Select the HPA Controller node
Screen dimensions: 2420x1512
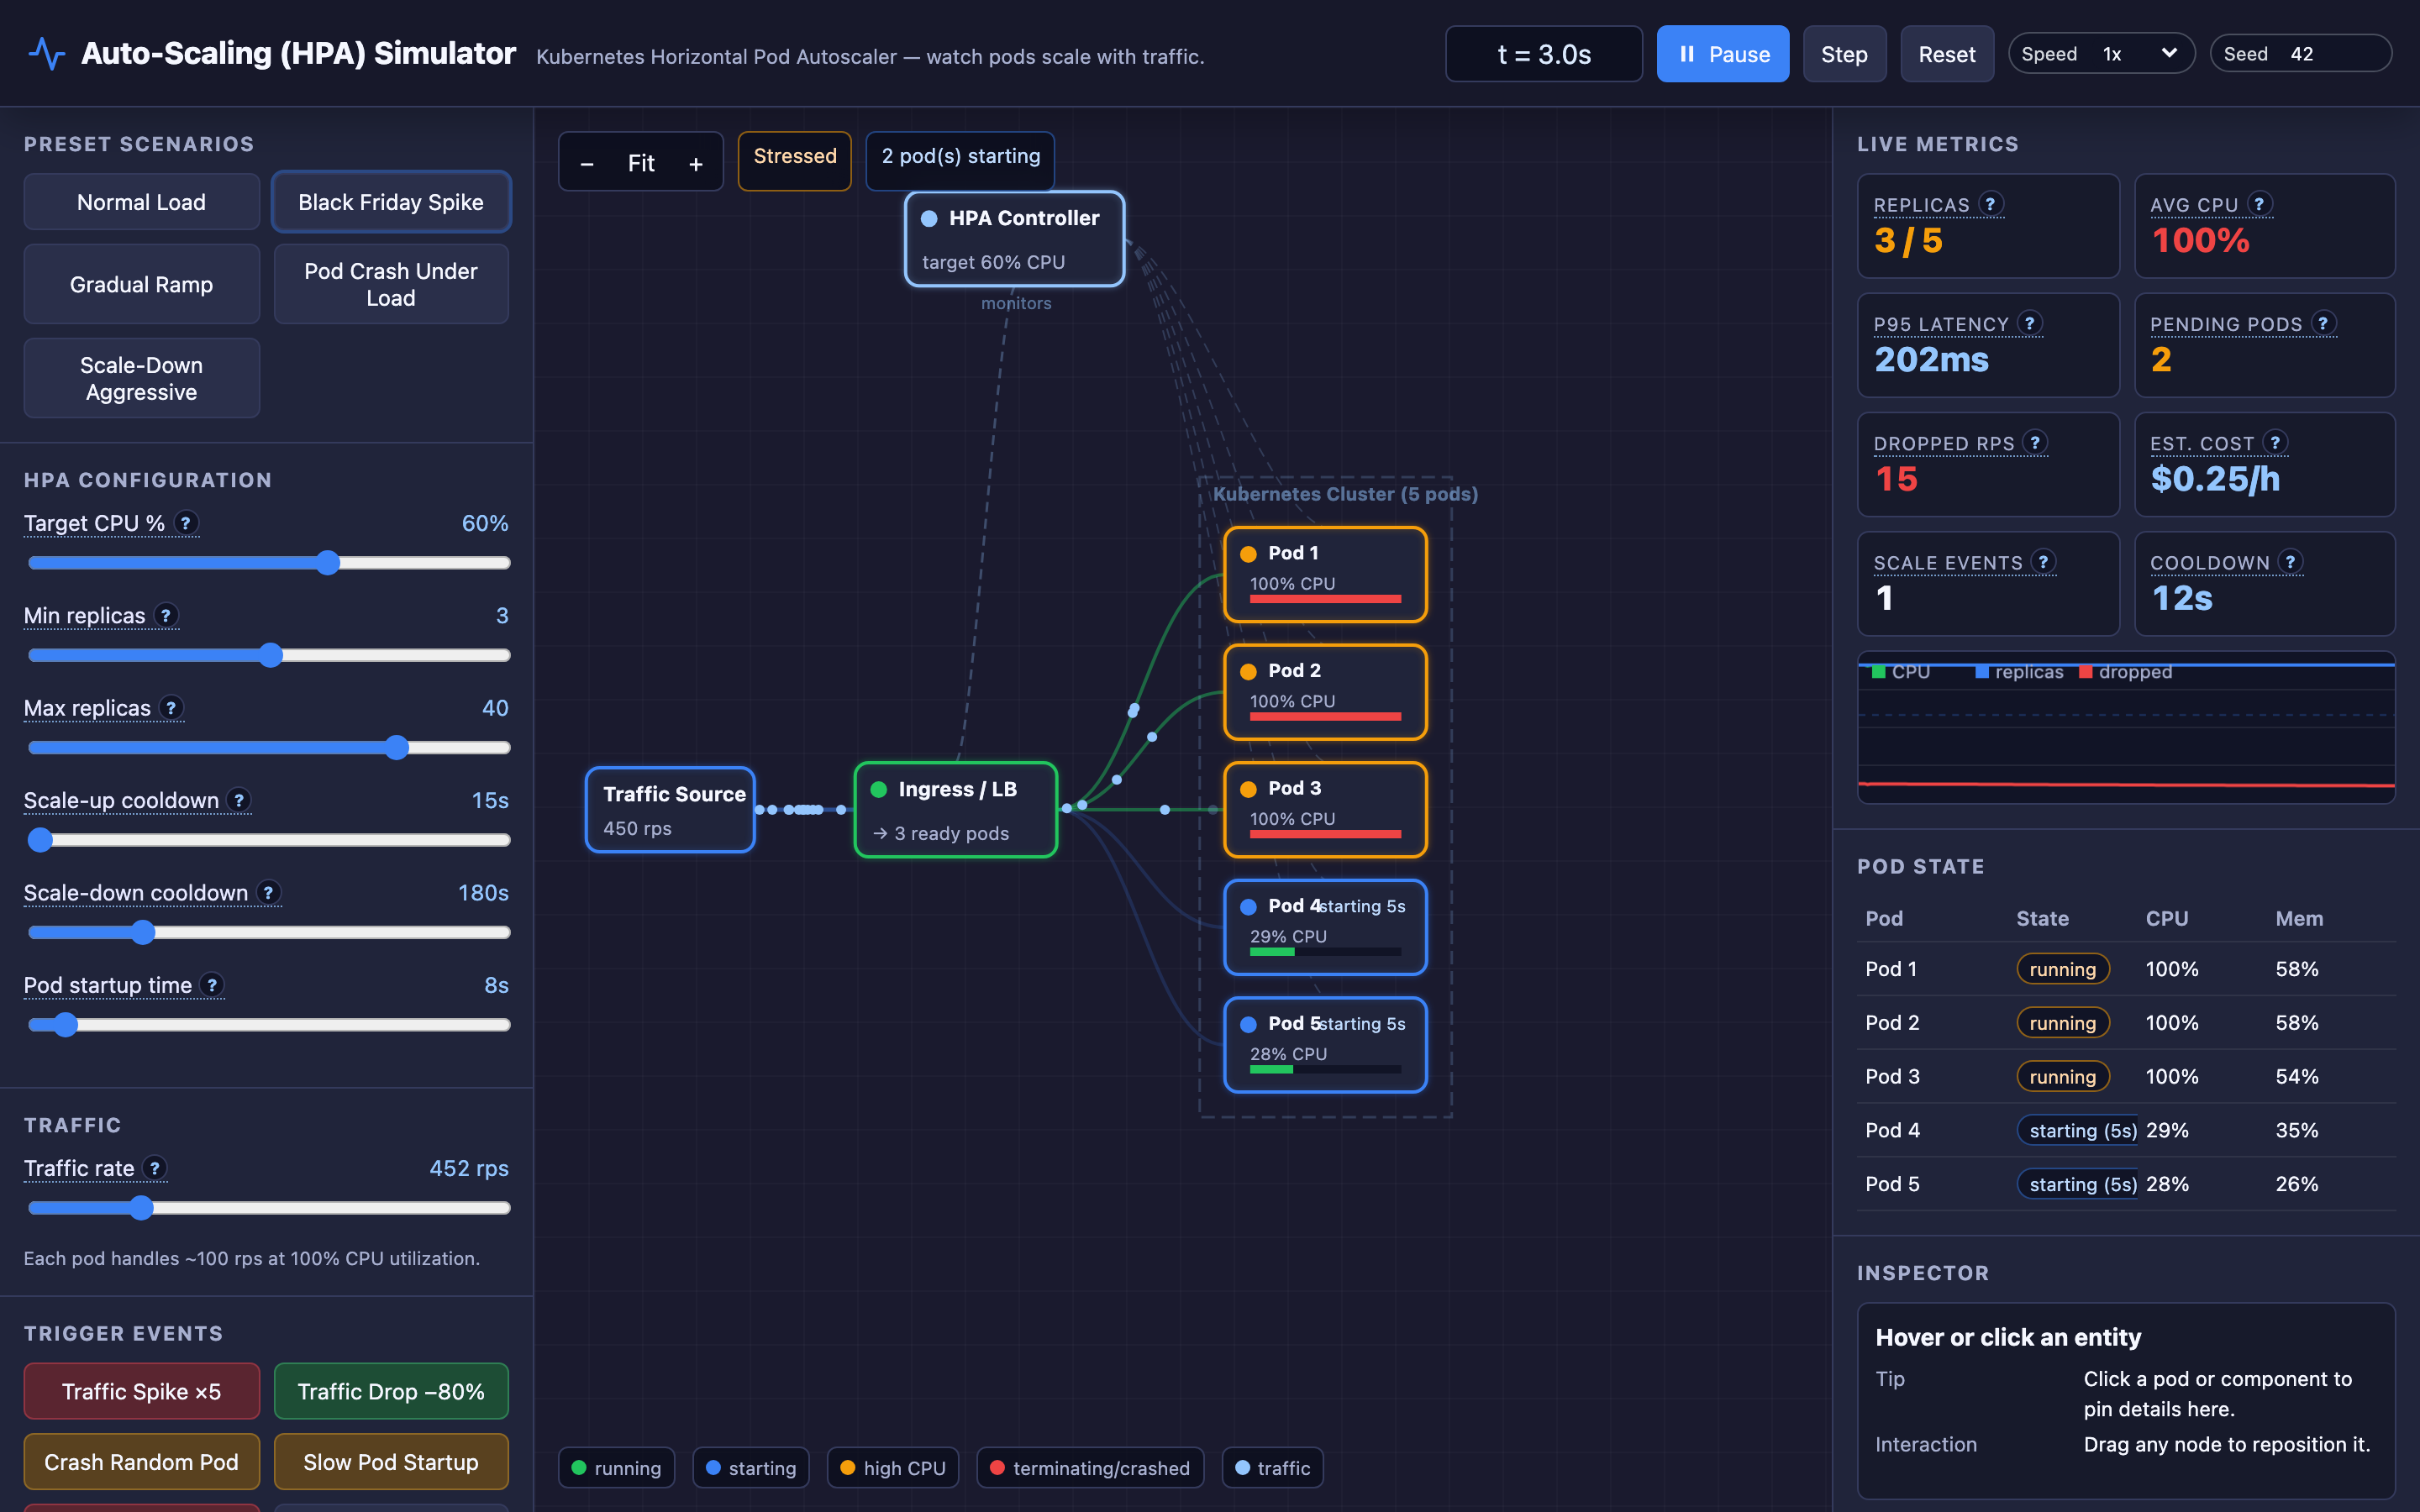click(1014, 239)
